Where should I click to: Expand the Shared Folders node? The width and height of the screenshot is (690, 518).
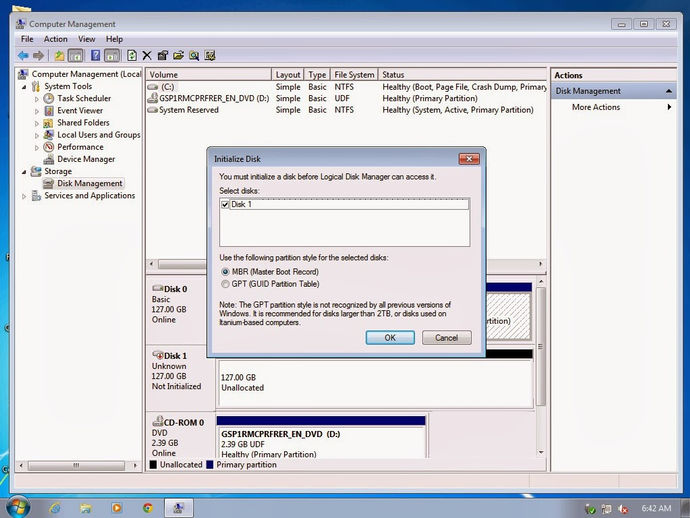37,124
